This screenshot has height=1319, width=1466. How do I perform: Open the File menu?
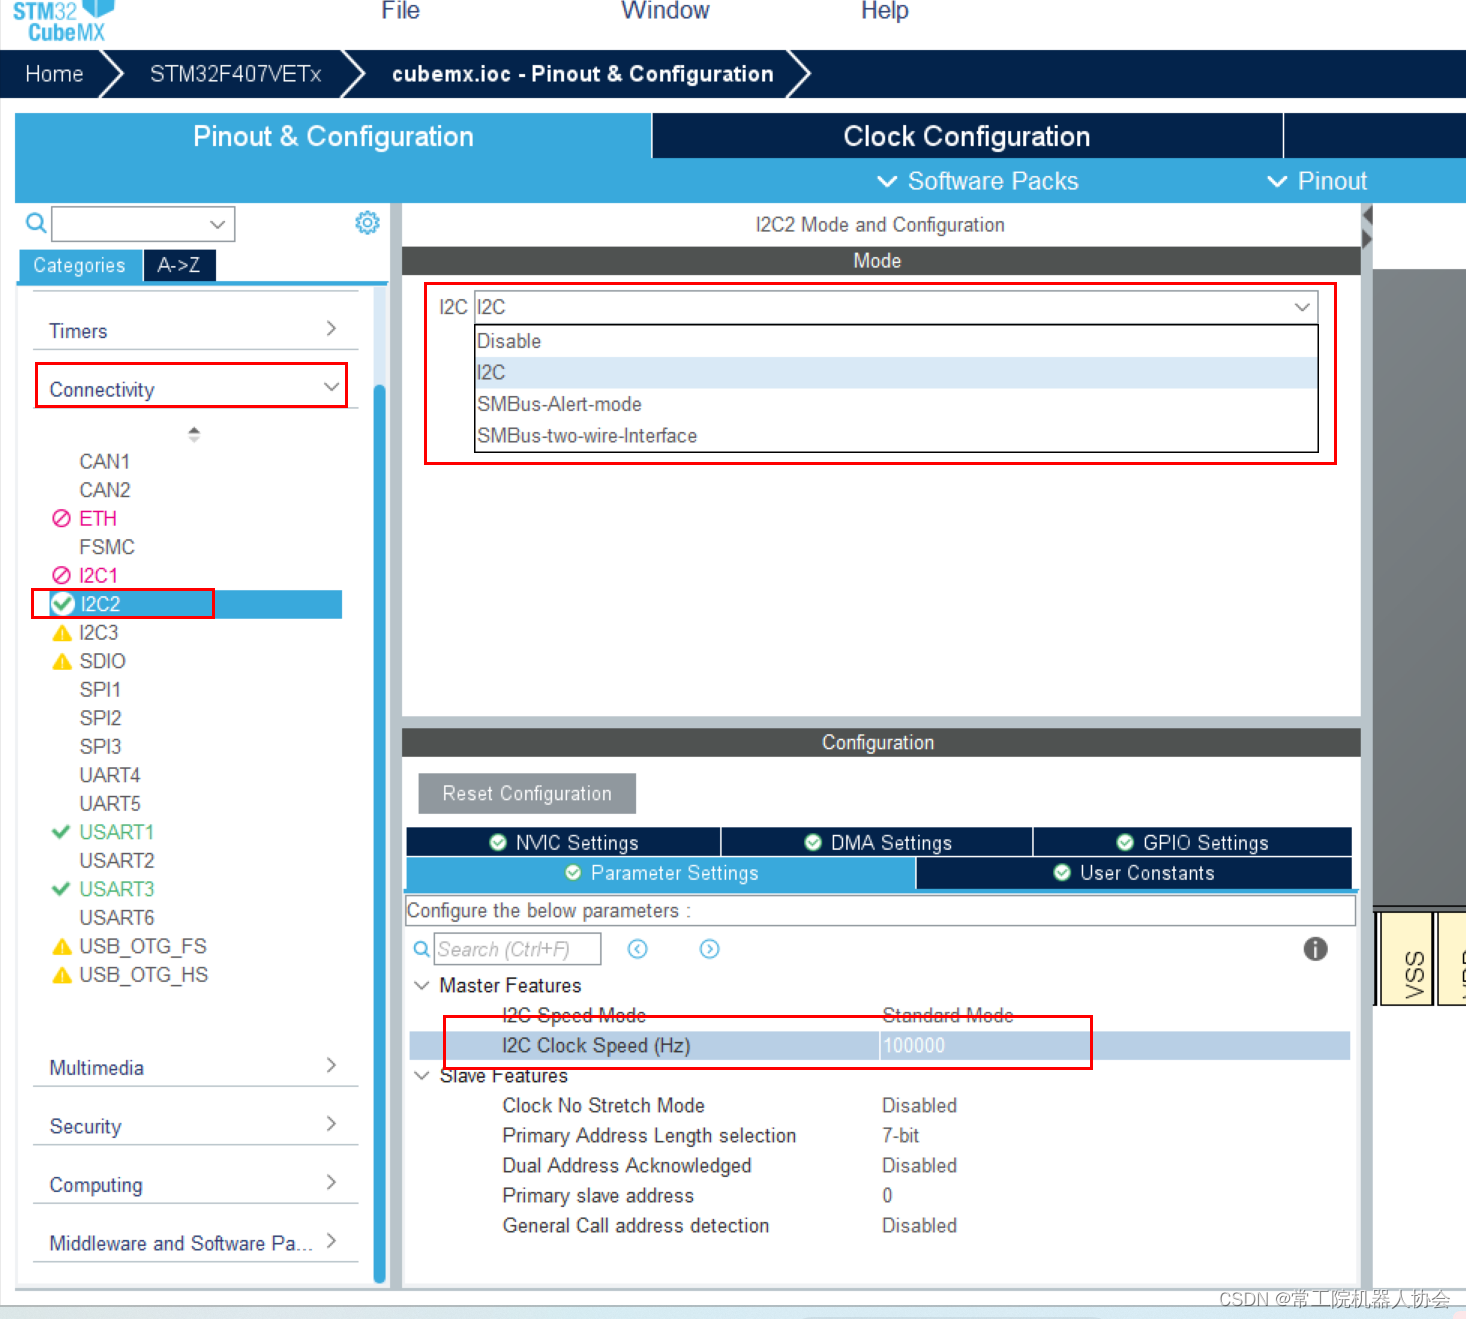pos(400,11)
